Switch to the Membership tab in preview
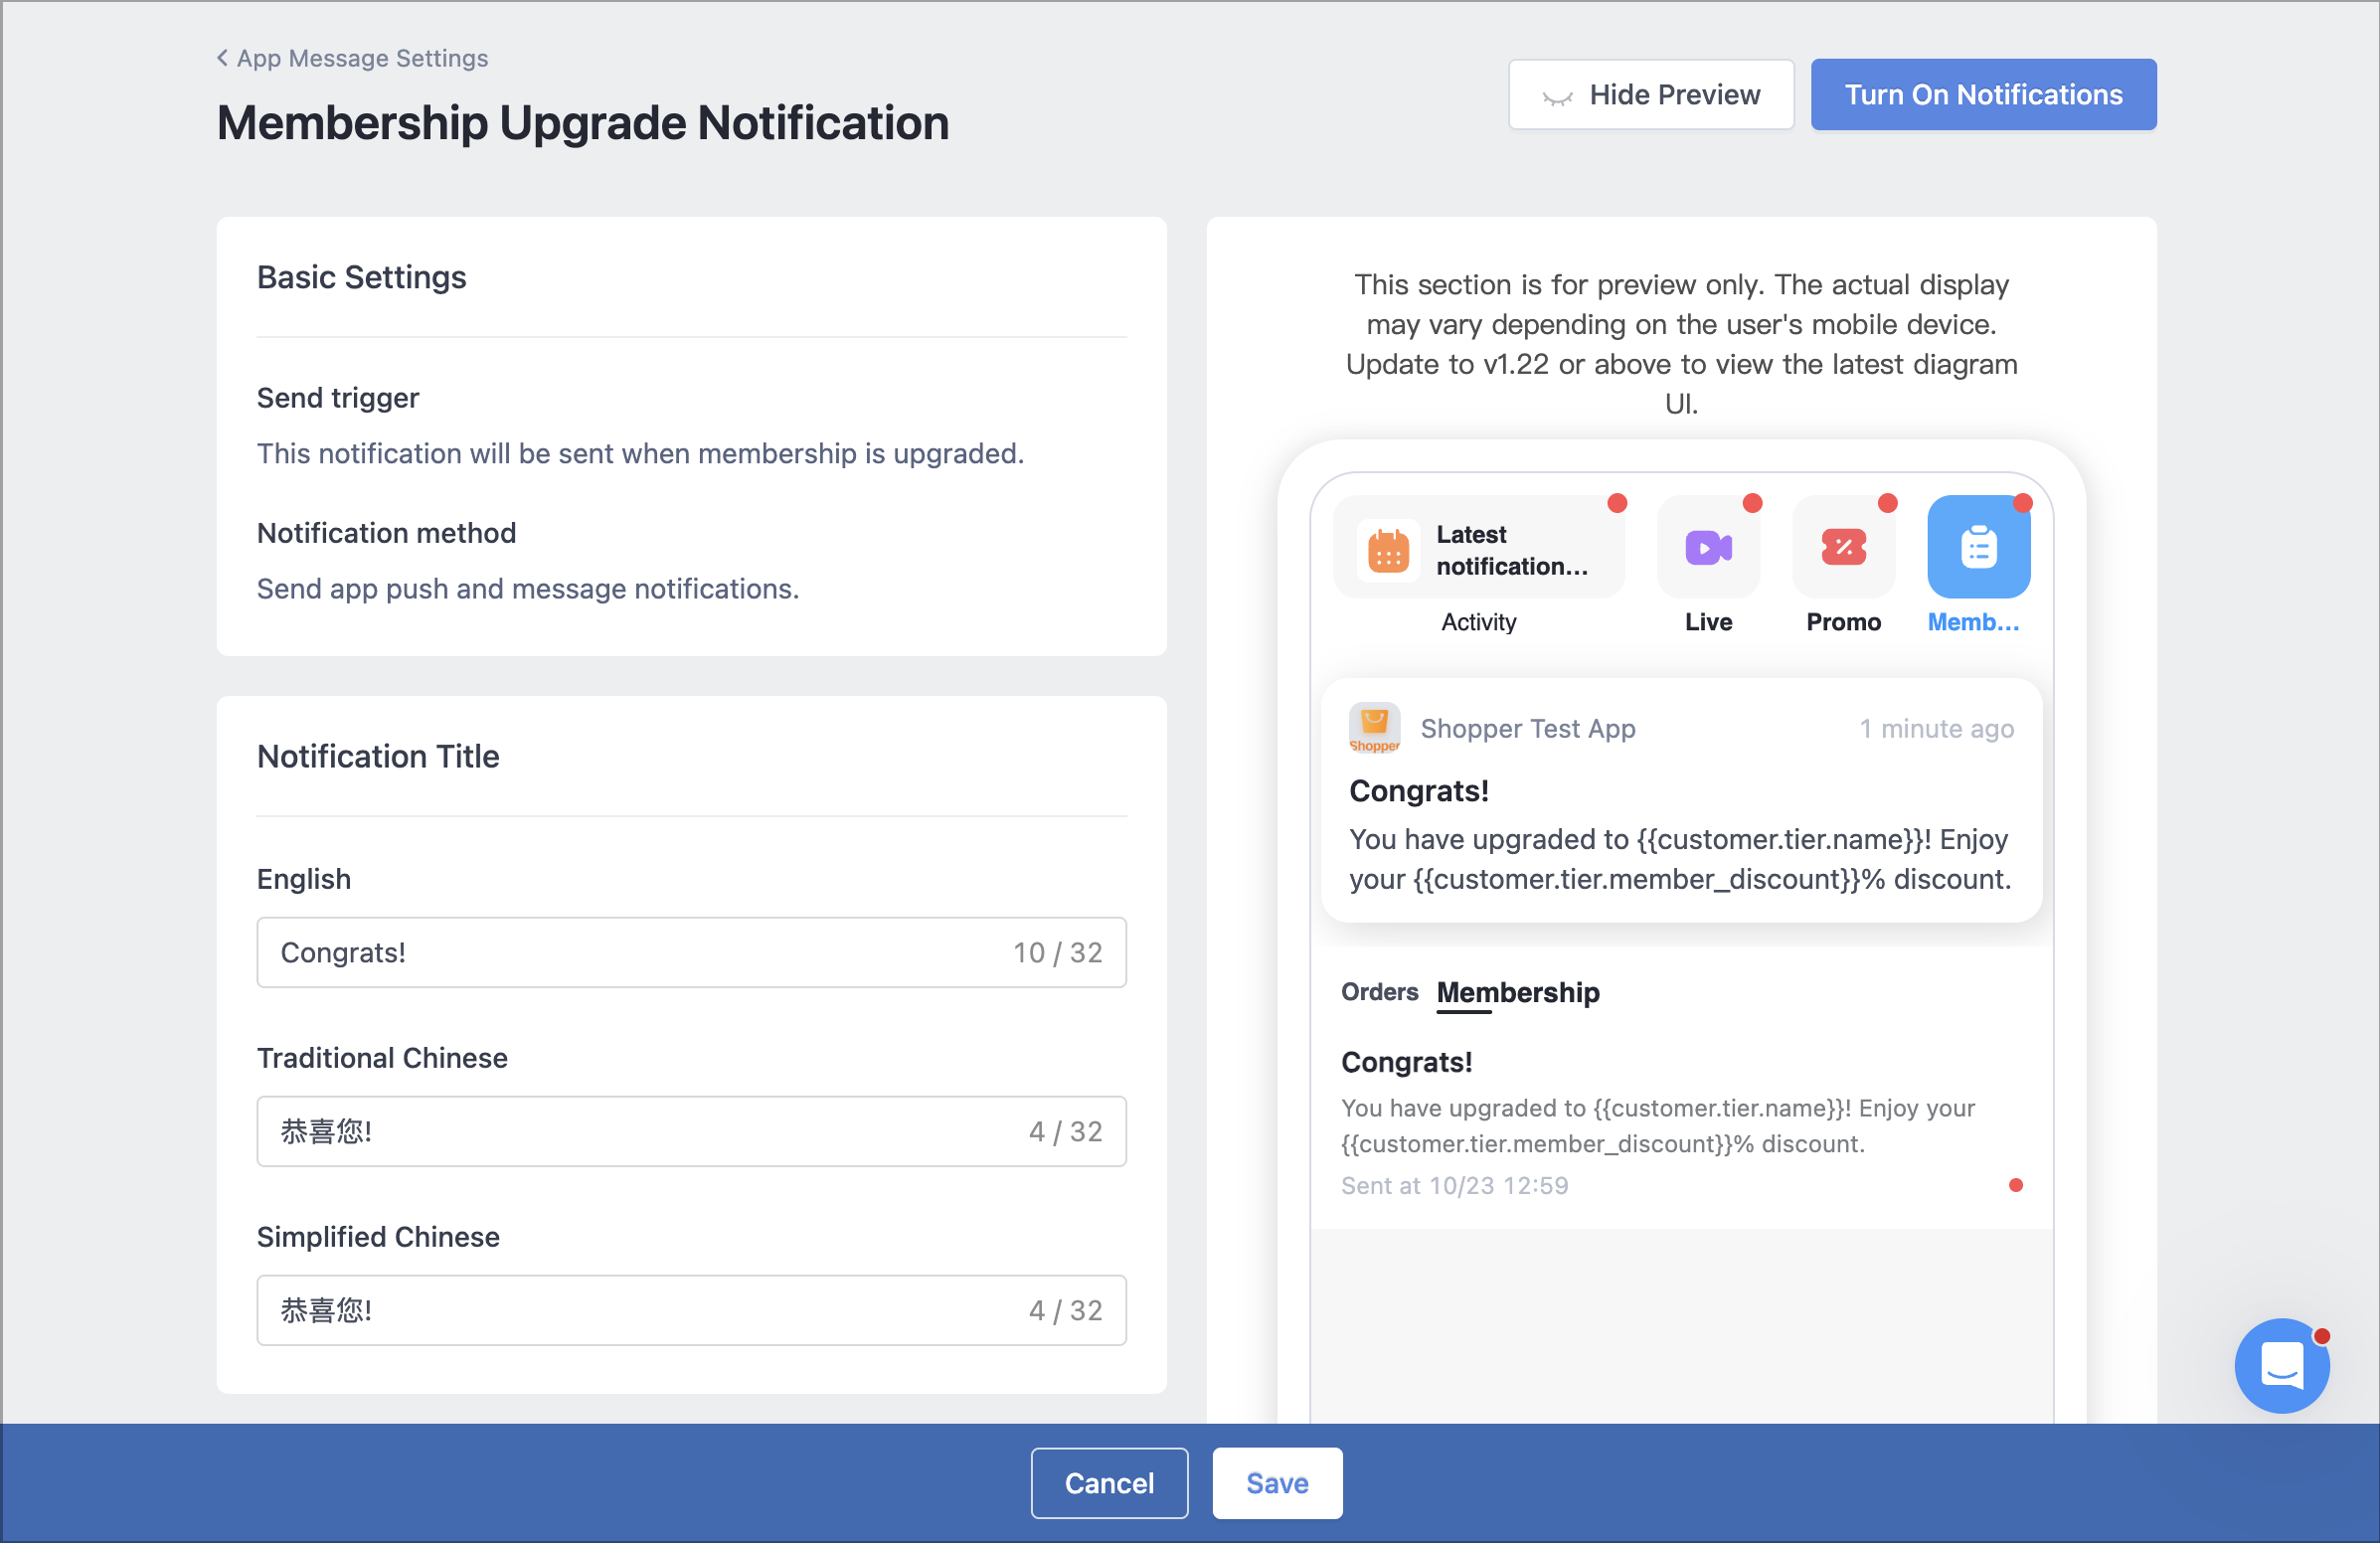The width and height of the screenshot is (2380, 1543). [x=1518, y=992]
